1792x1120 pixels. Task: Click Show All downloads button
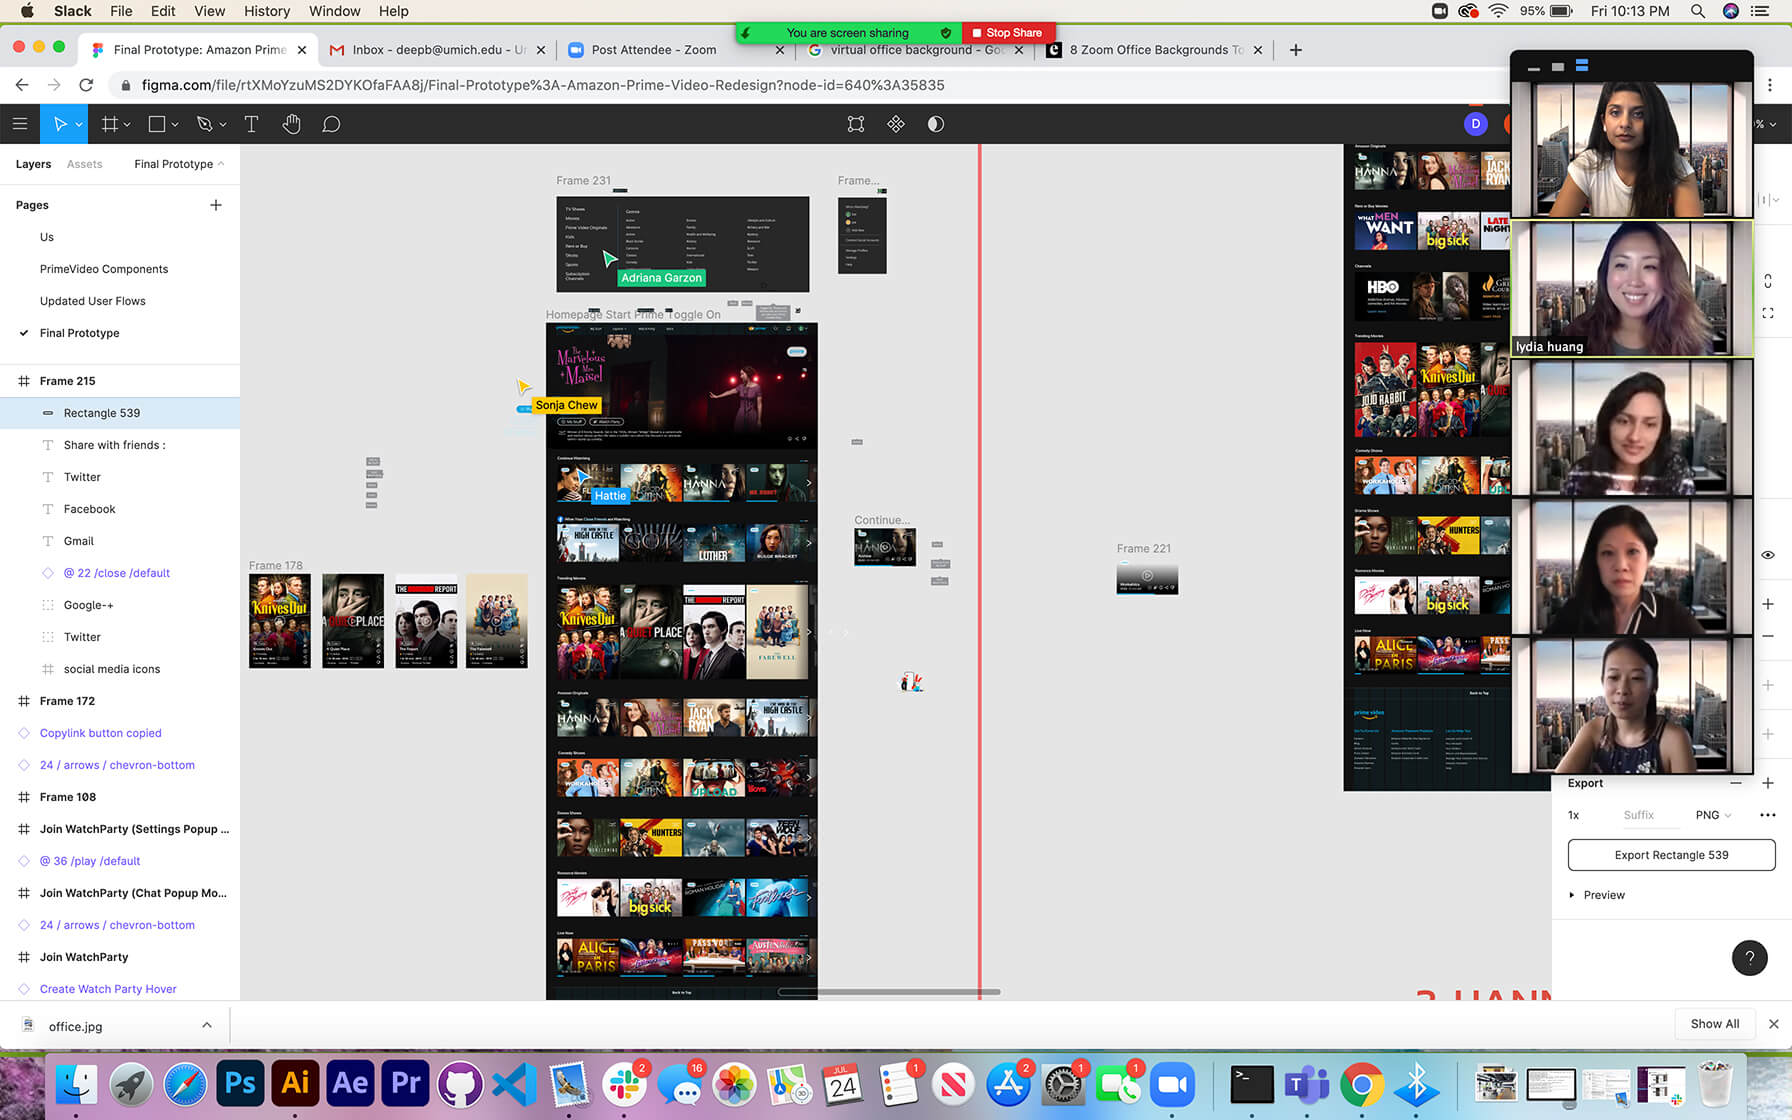[x=1714, y=1024]
